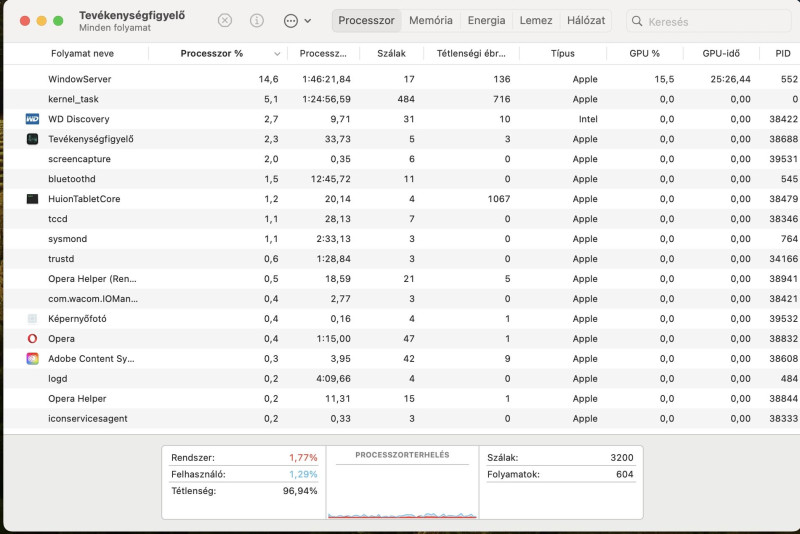Click the search magnifier icon

pyautogui.click(x=637, y=21)
